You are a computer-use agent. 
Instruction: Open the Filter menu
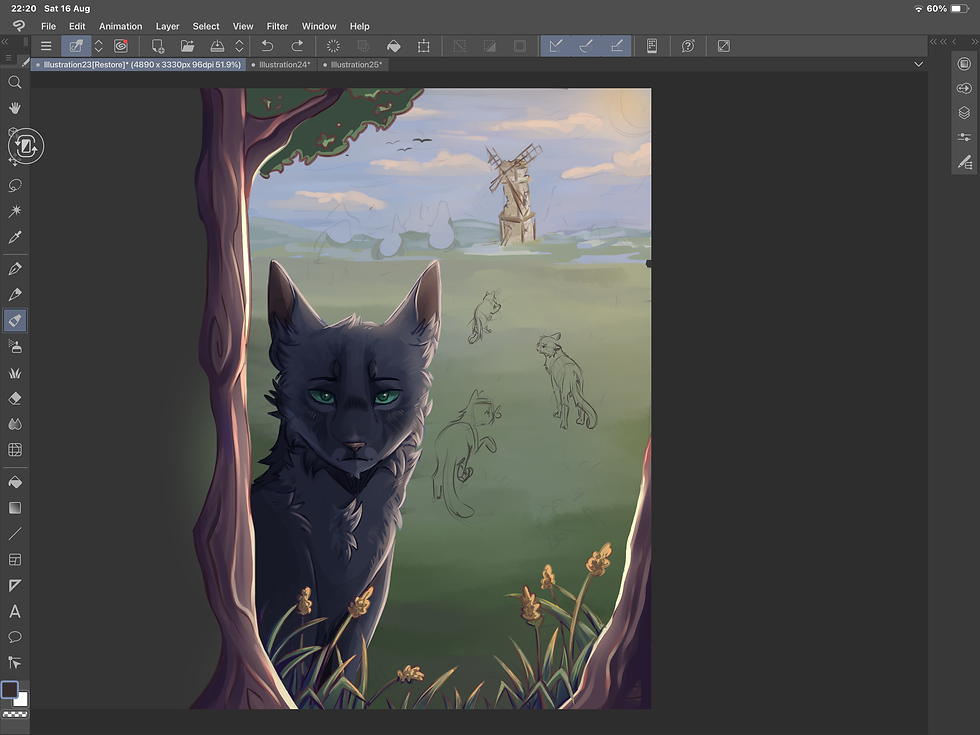click(x=277, y=26)
